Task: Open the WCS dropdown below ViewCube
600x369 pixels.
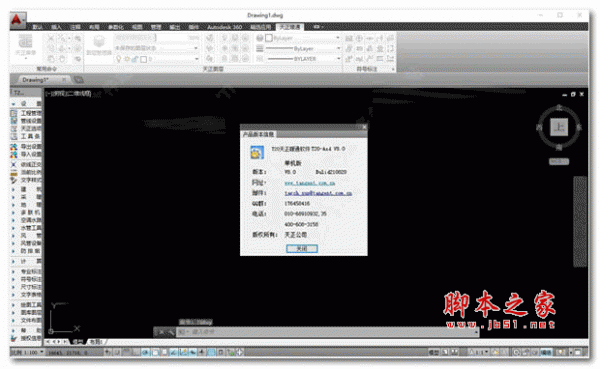Action: [559, 162]
